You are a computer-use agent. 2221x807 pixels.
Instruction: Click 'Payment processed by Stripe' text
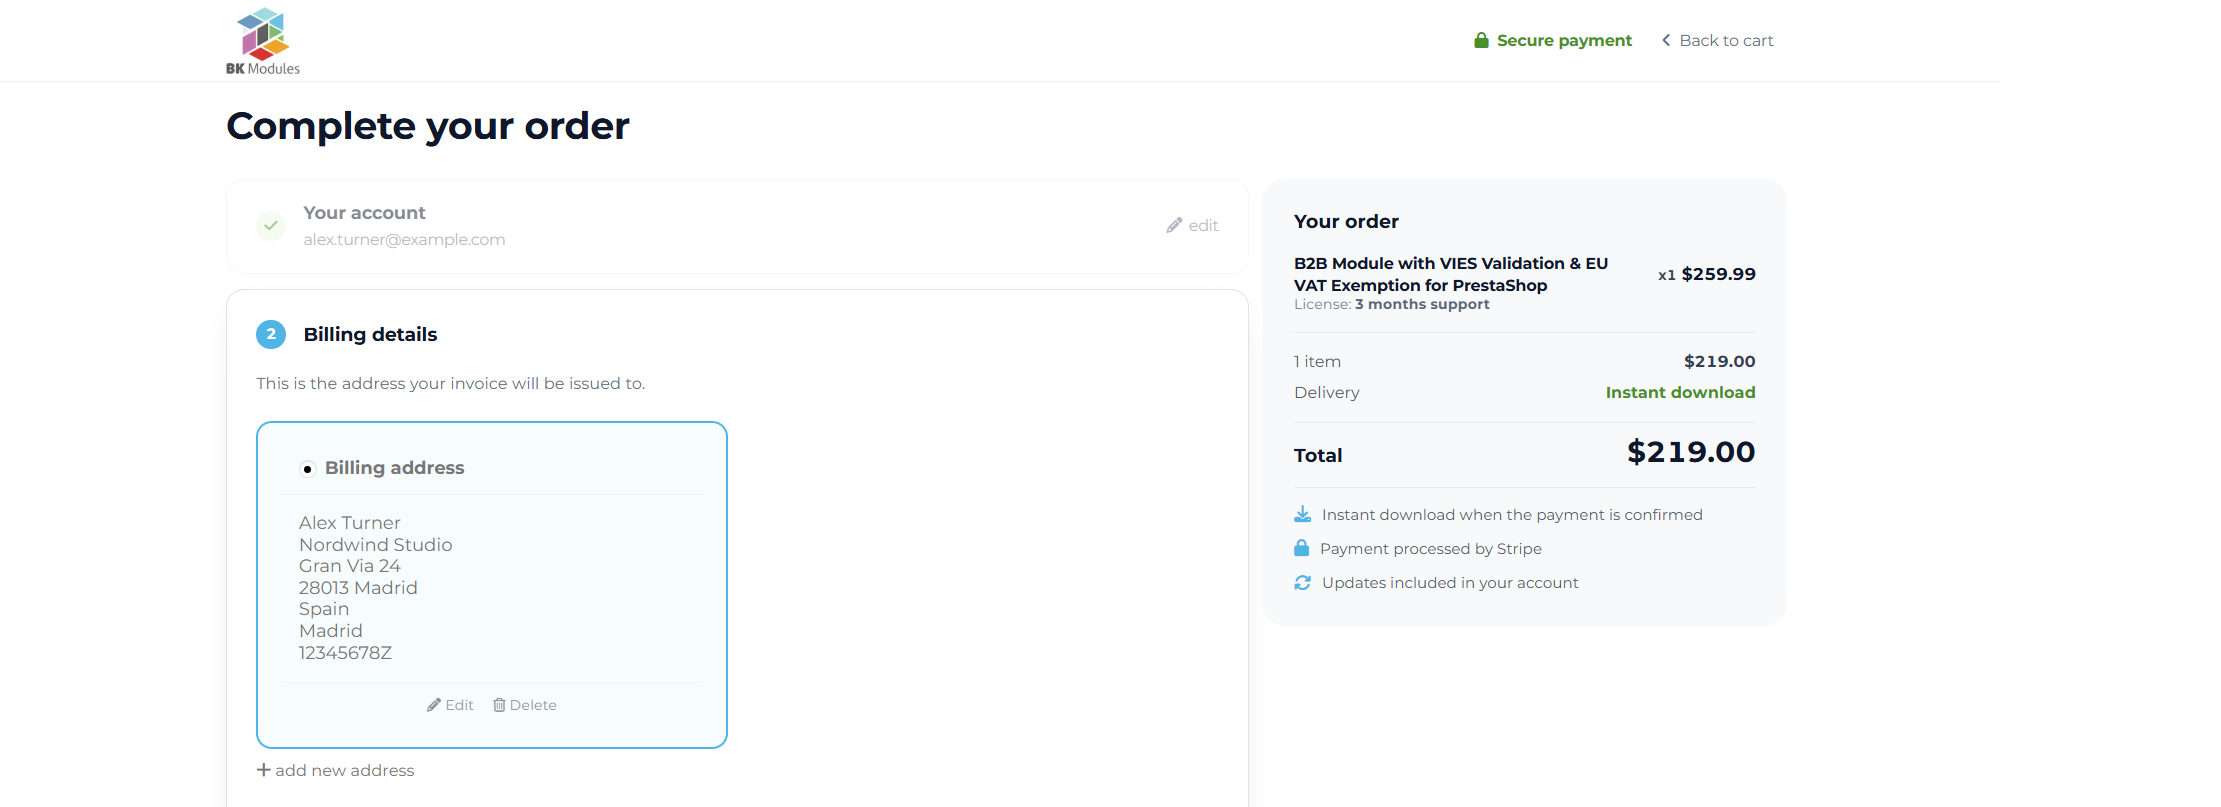pyautogui.click(x=1431, y=549)
